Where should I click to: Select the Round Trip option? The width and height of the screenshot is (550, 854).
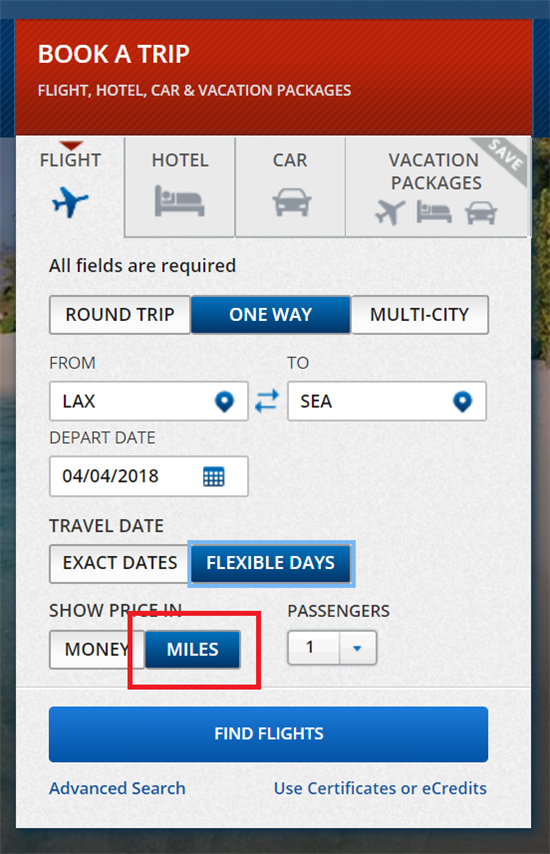[x=120, y=315]
